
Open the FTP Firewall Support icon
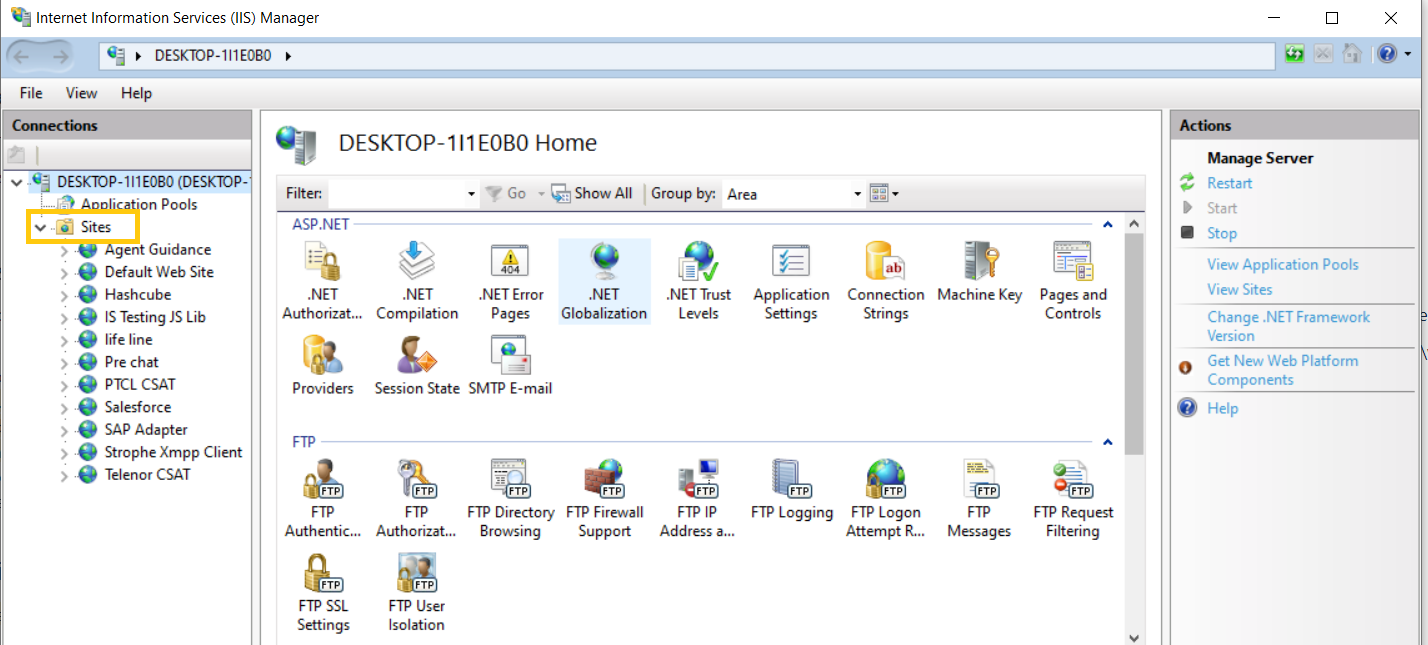(x=604, y=499)
